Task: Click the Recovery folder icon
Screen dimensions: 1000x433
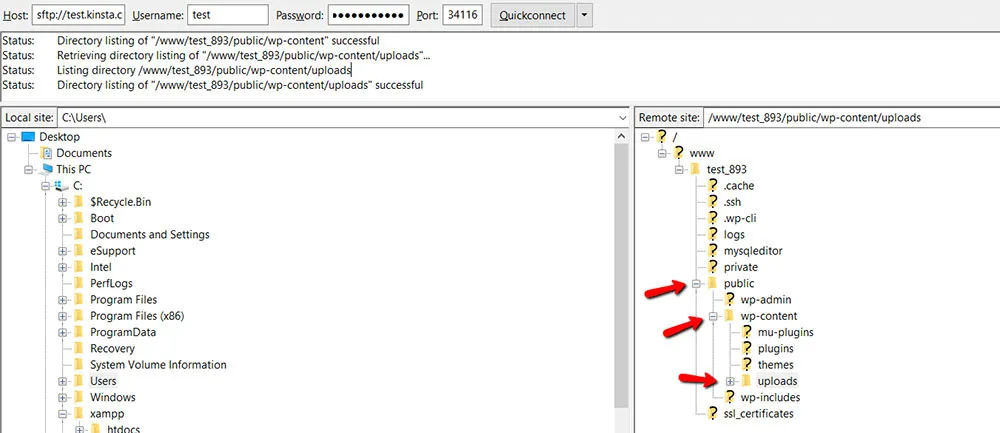Action: coord(79,348)
